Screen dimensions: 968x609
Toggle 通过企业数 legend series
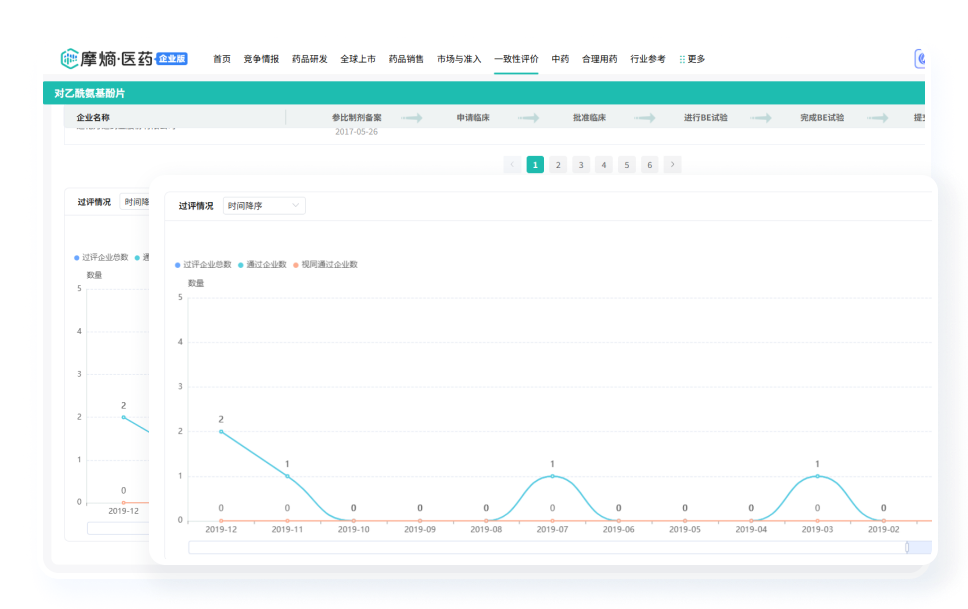262,264
